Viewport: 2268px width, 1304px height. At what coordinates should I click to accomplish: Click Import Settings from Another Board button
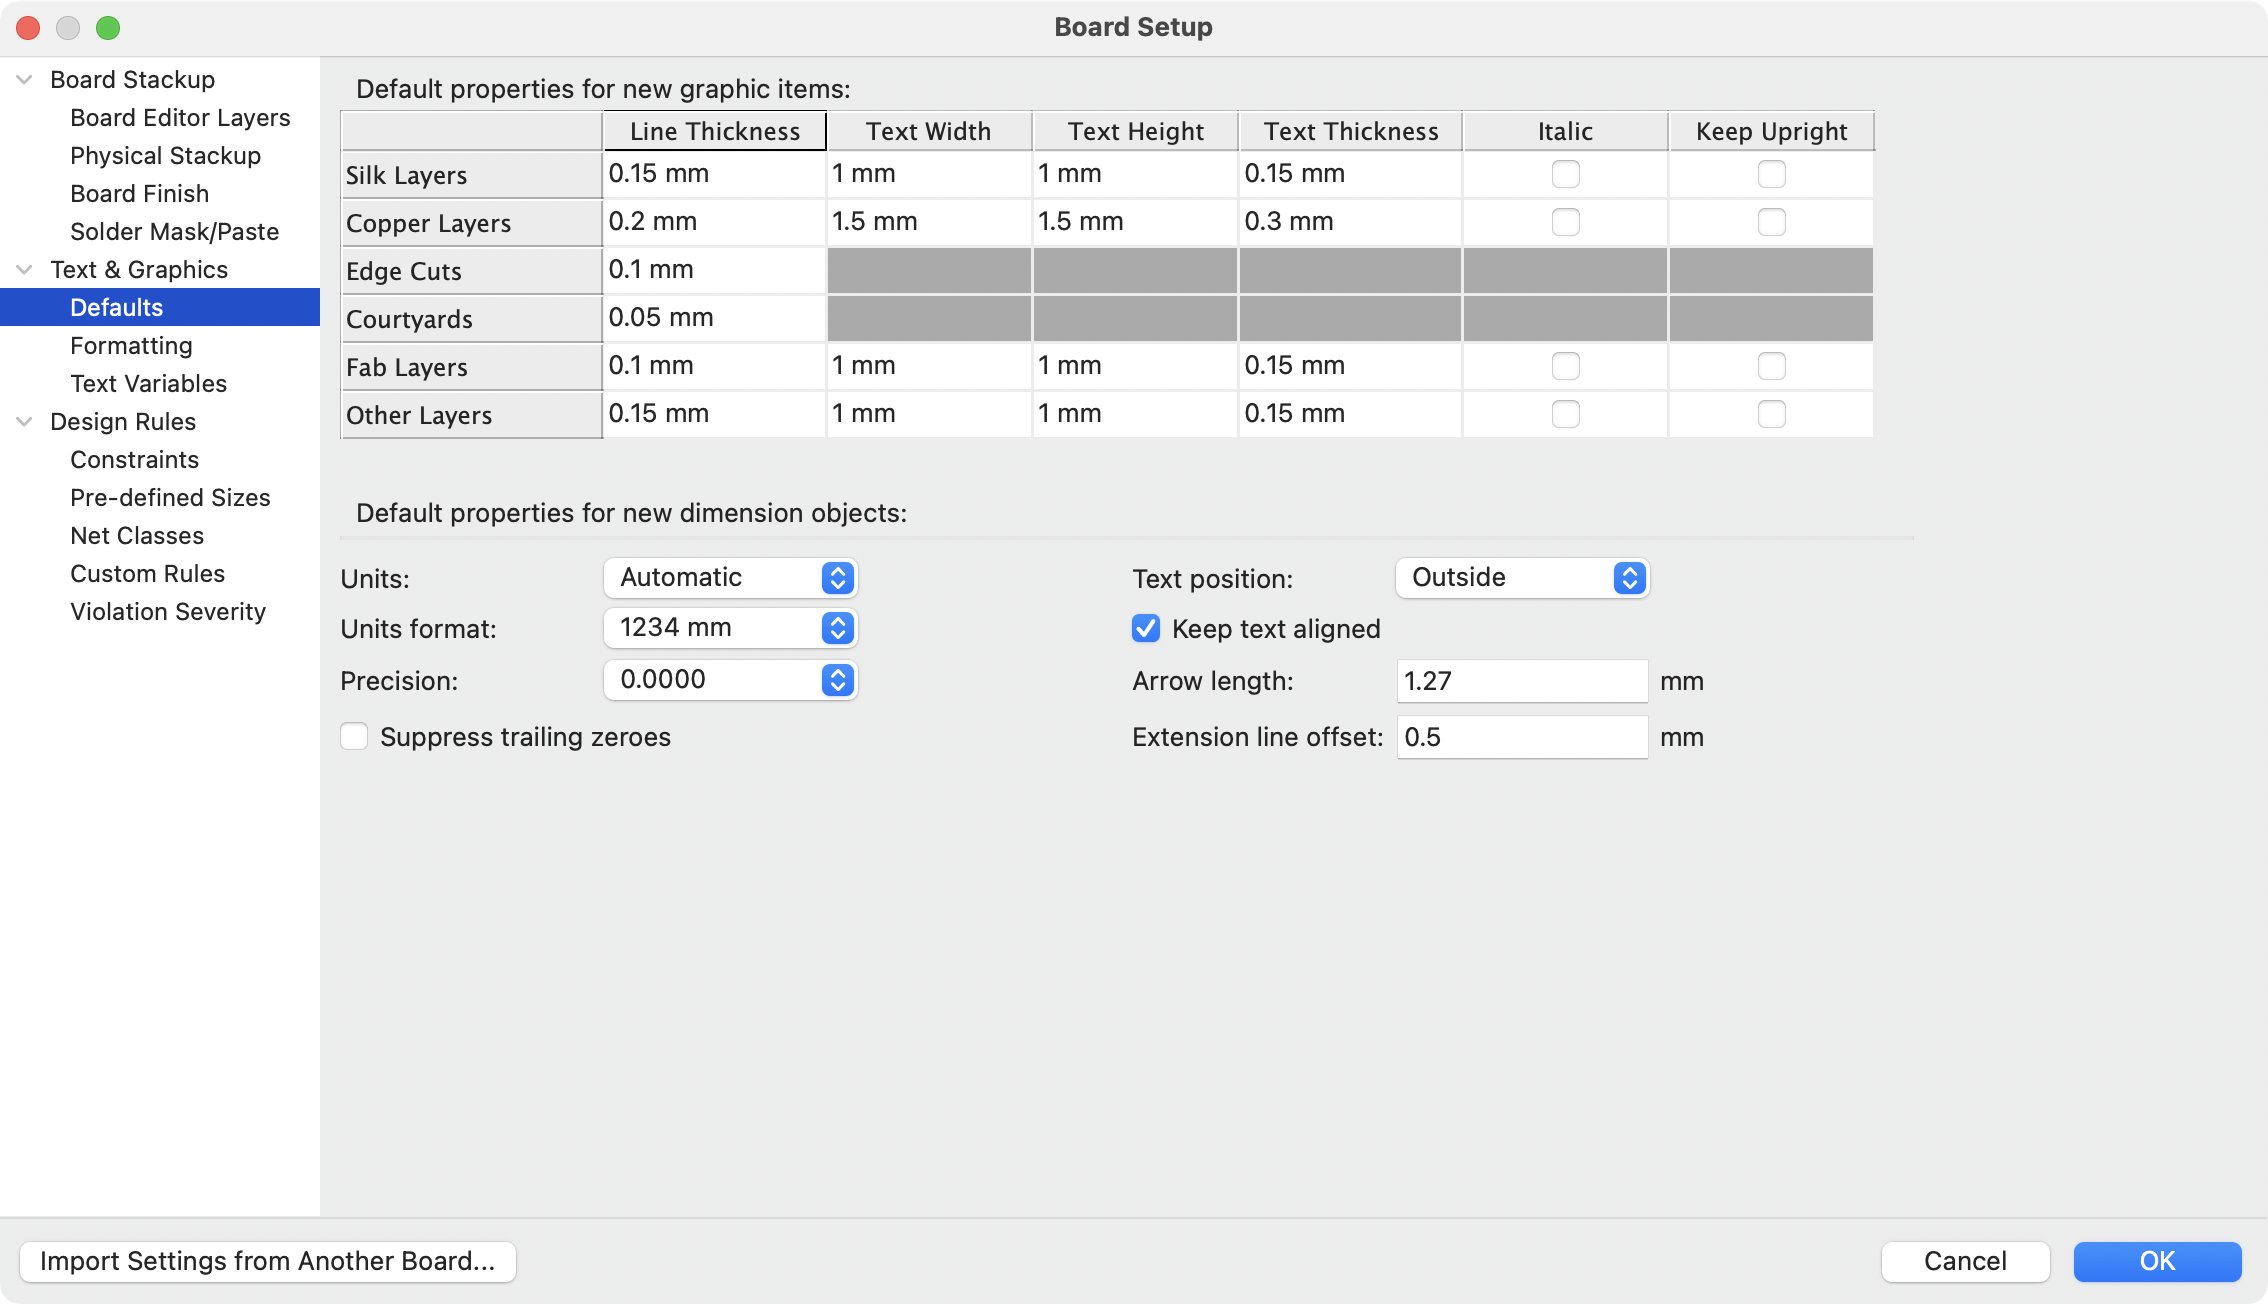268,1261
